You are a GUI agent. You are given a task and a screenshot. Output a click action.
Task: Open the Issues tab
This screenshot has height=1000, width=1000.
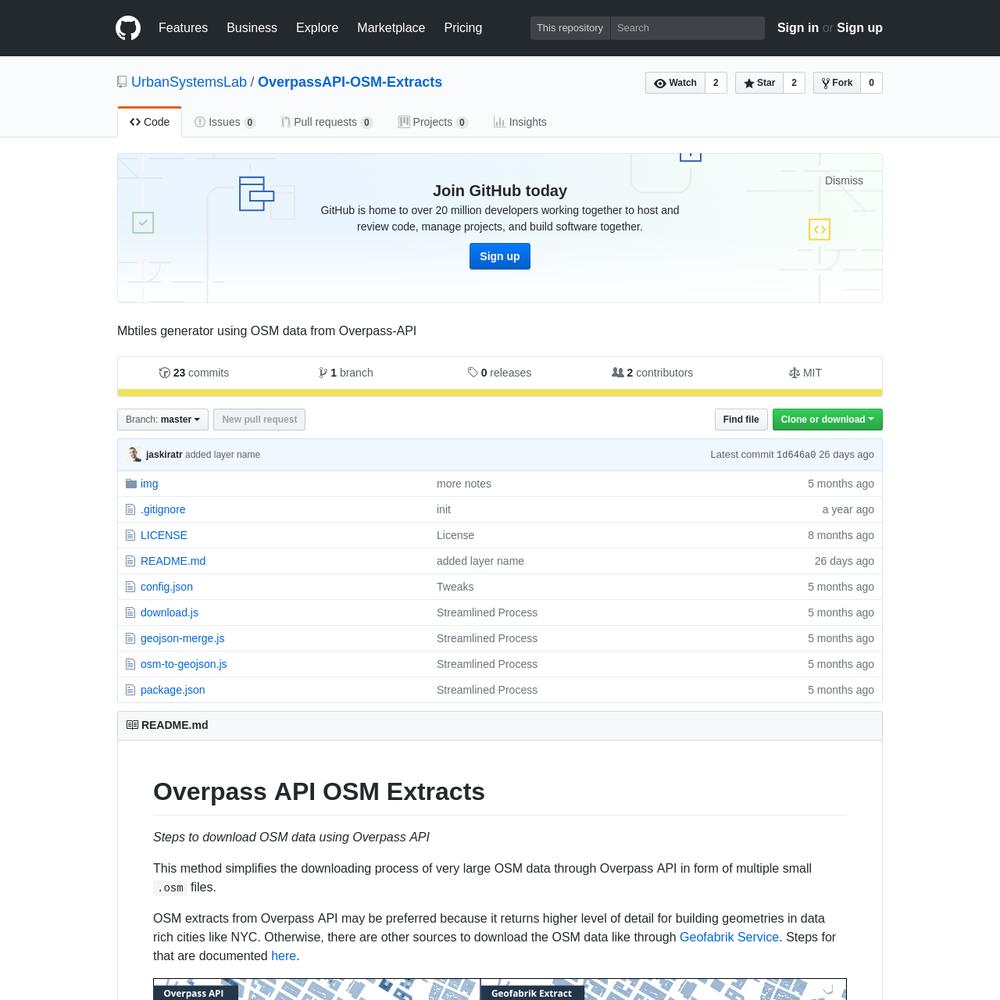[224, 122]
